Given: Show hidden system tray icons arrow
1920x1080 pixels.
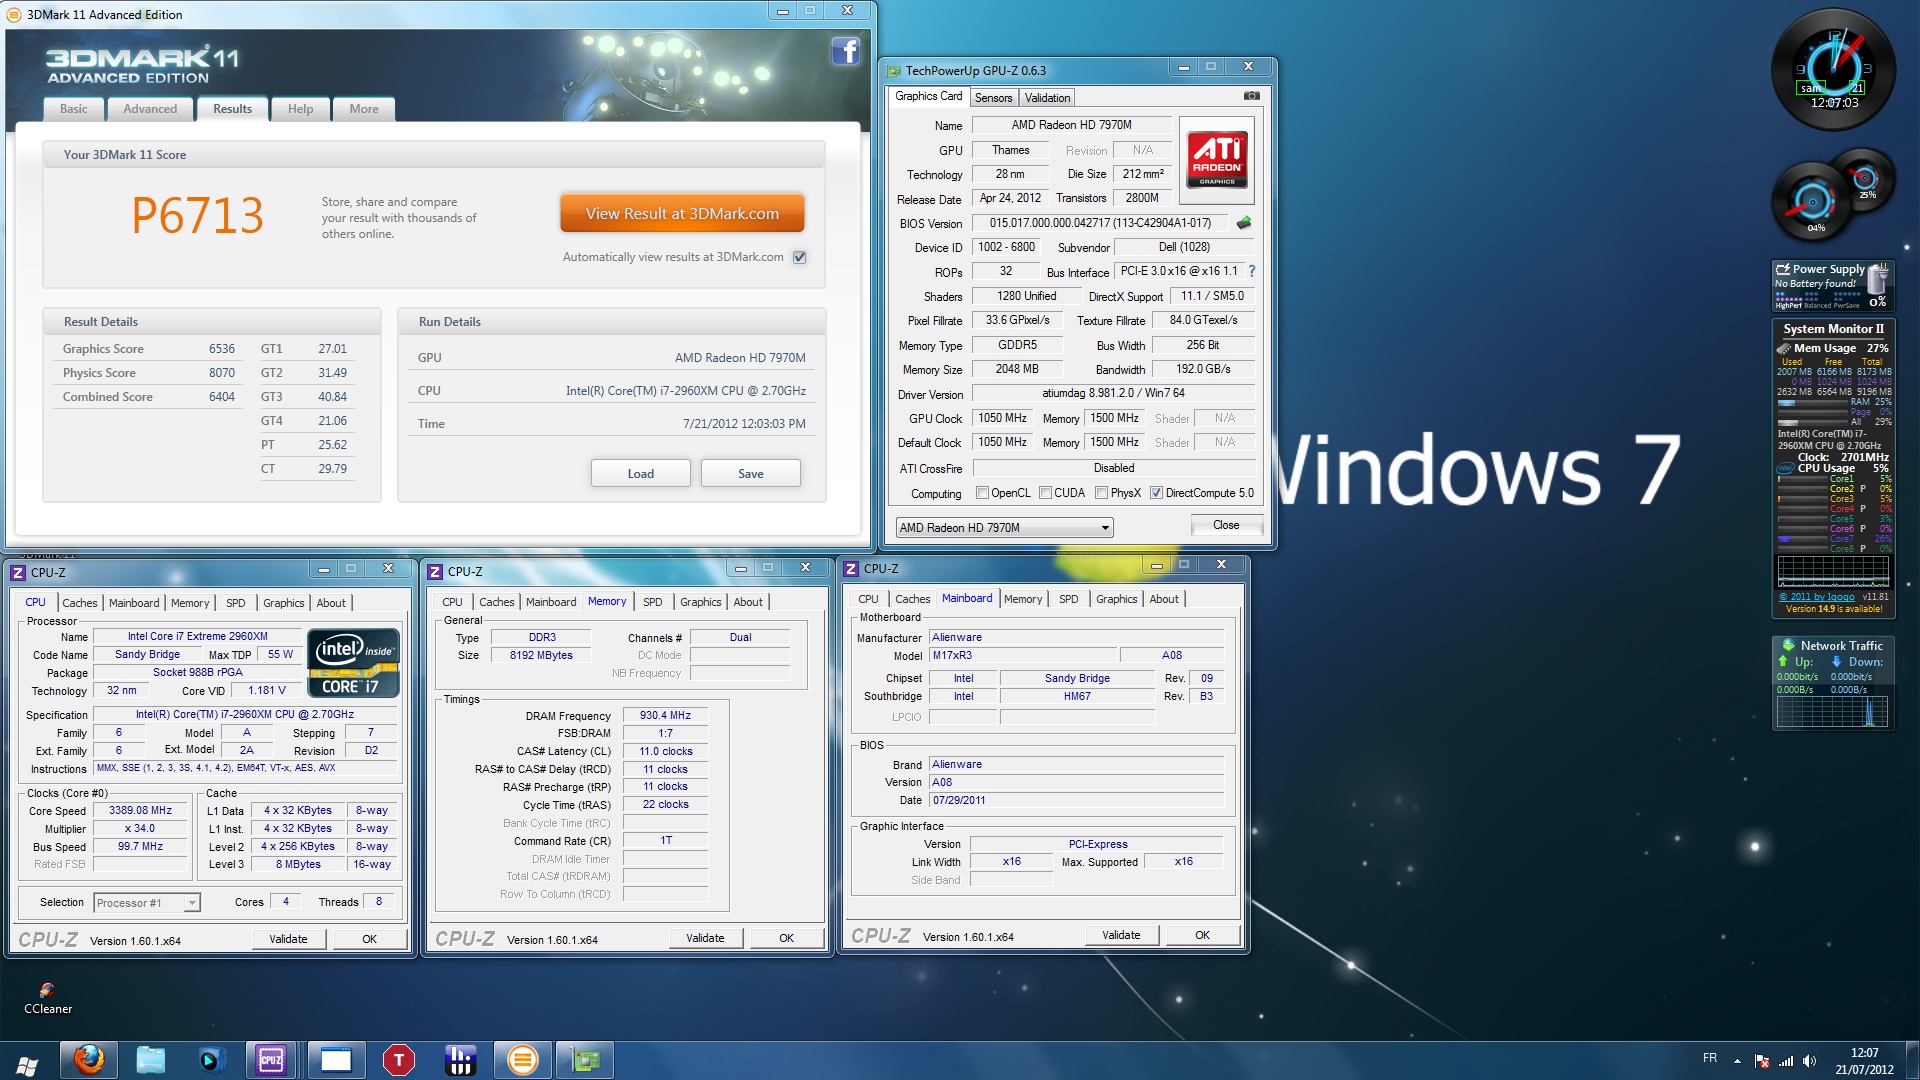Looking at the screenshot, I should tap(1737, 1060).
